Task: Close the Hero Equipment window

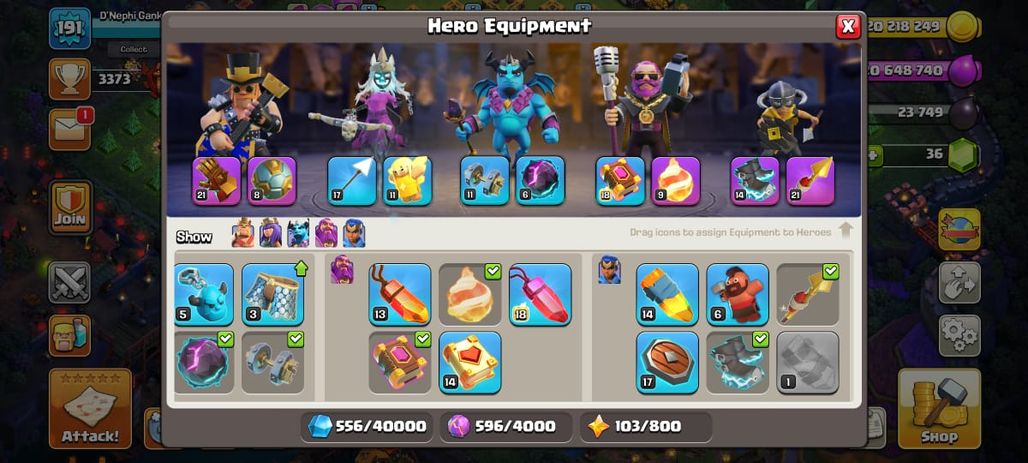Action: click(848, 26)
